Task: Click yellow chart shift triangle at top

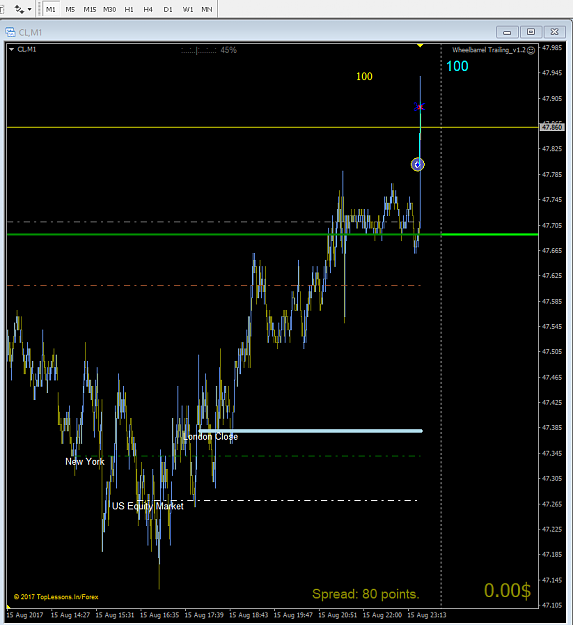Action: [x=420, y=45]
